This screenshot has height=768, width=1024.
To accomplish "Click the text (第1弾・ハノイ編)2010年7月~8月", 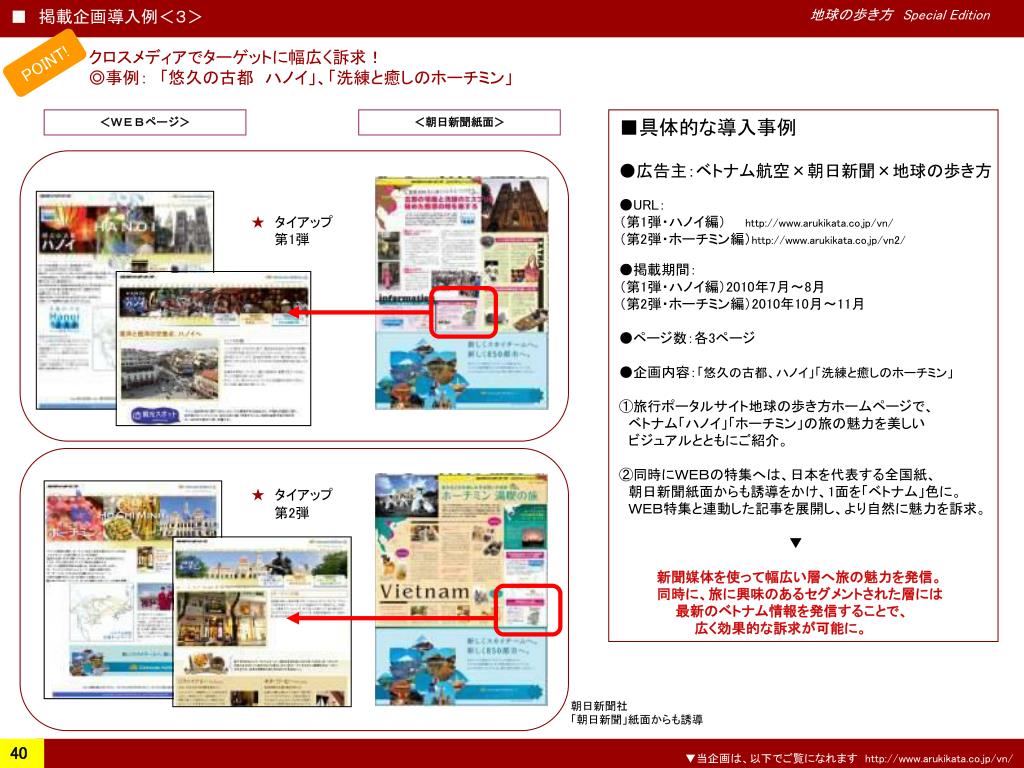I will 722,287.
